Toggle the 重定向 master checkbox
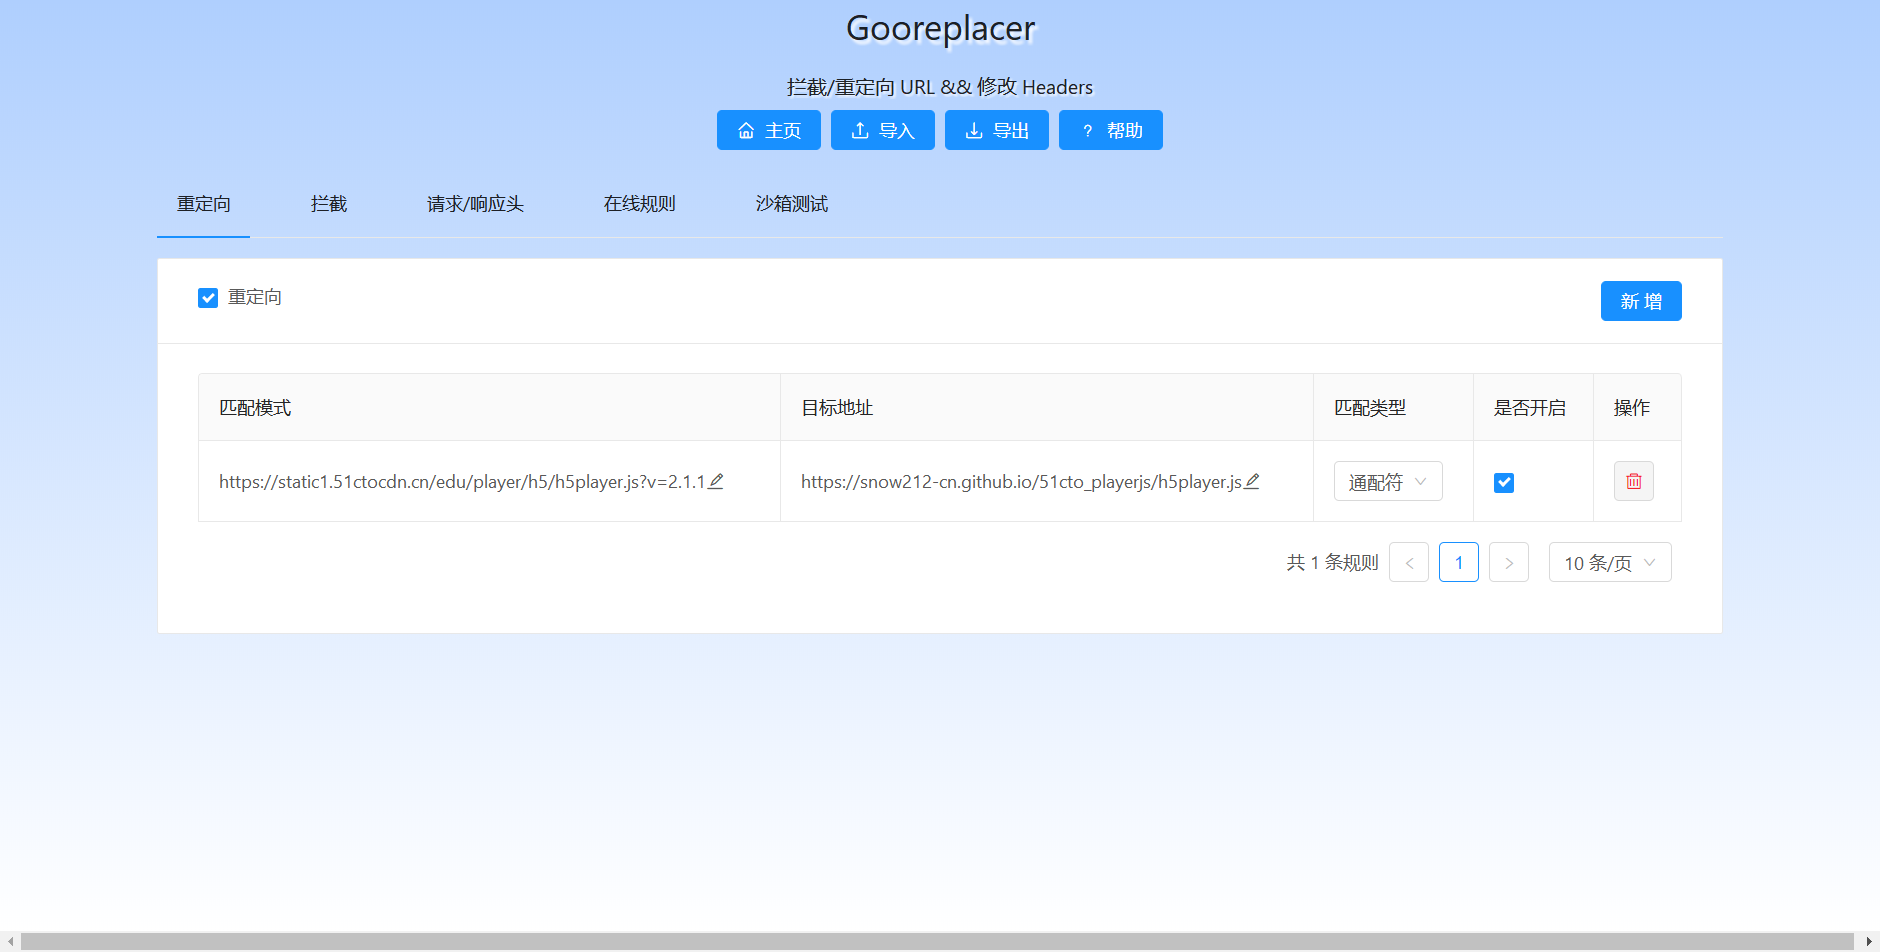This screenshot has width=1880, height=952. [208, 298]
